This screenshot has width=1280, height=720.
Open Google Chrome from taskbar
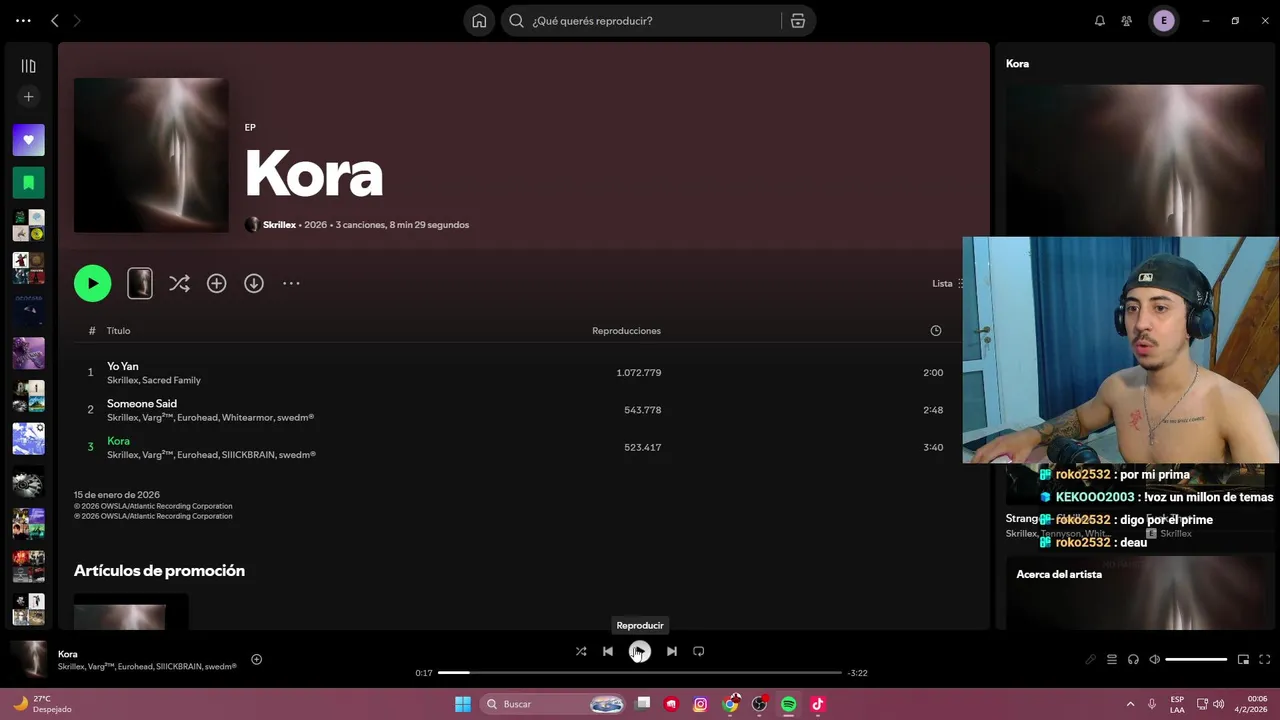click(x=730, y=704)
